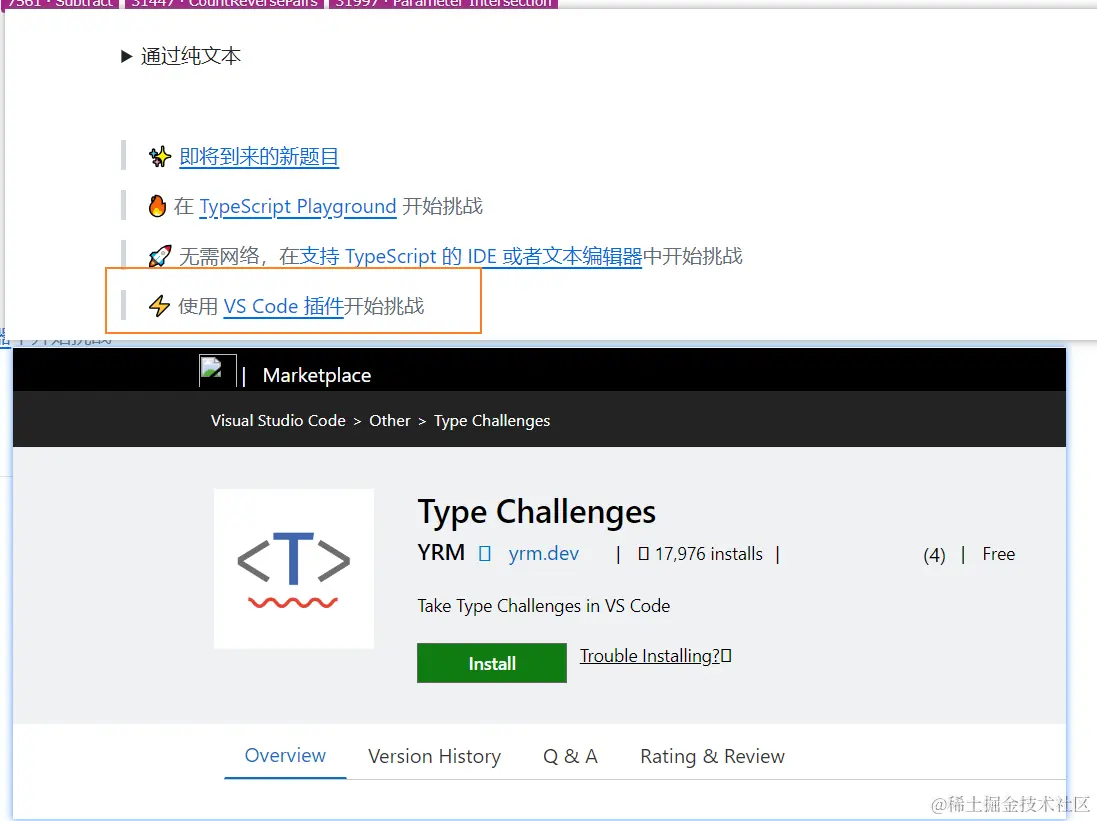Open yrm.dev publisher website
The width and height of the screenshot is (1097, 821).
(x=544, y=554)
